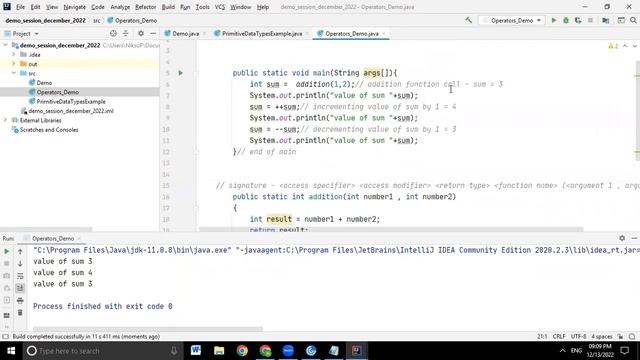Print the Run console output
Viewport: 640px width, 360px height.
(20, 300)
